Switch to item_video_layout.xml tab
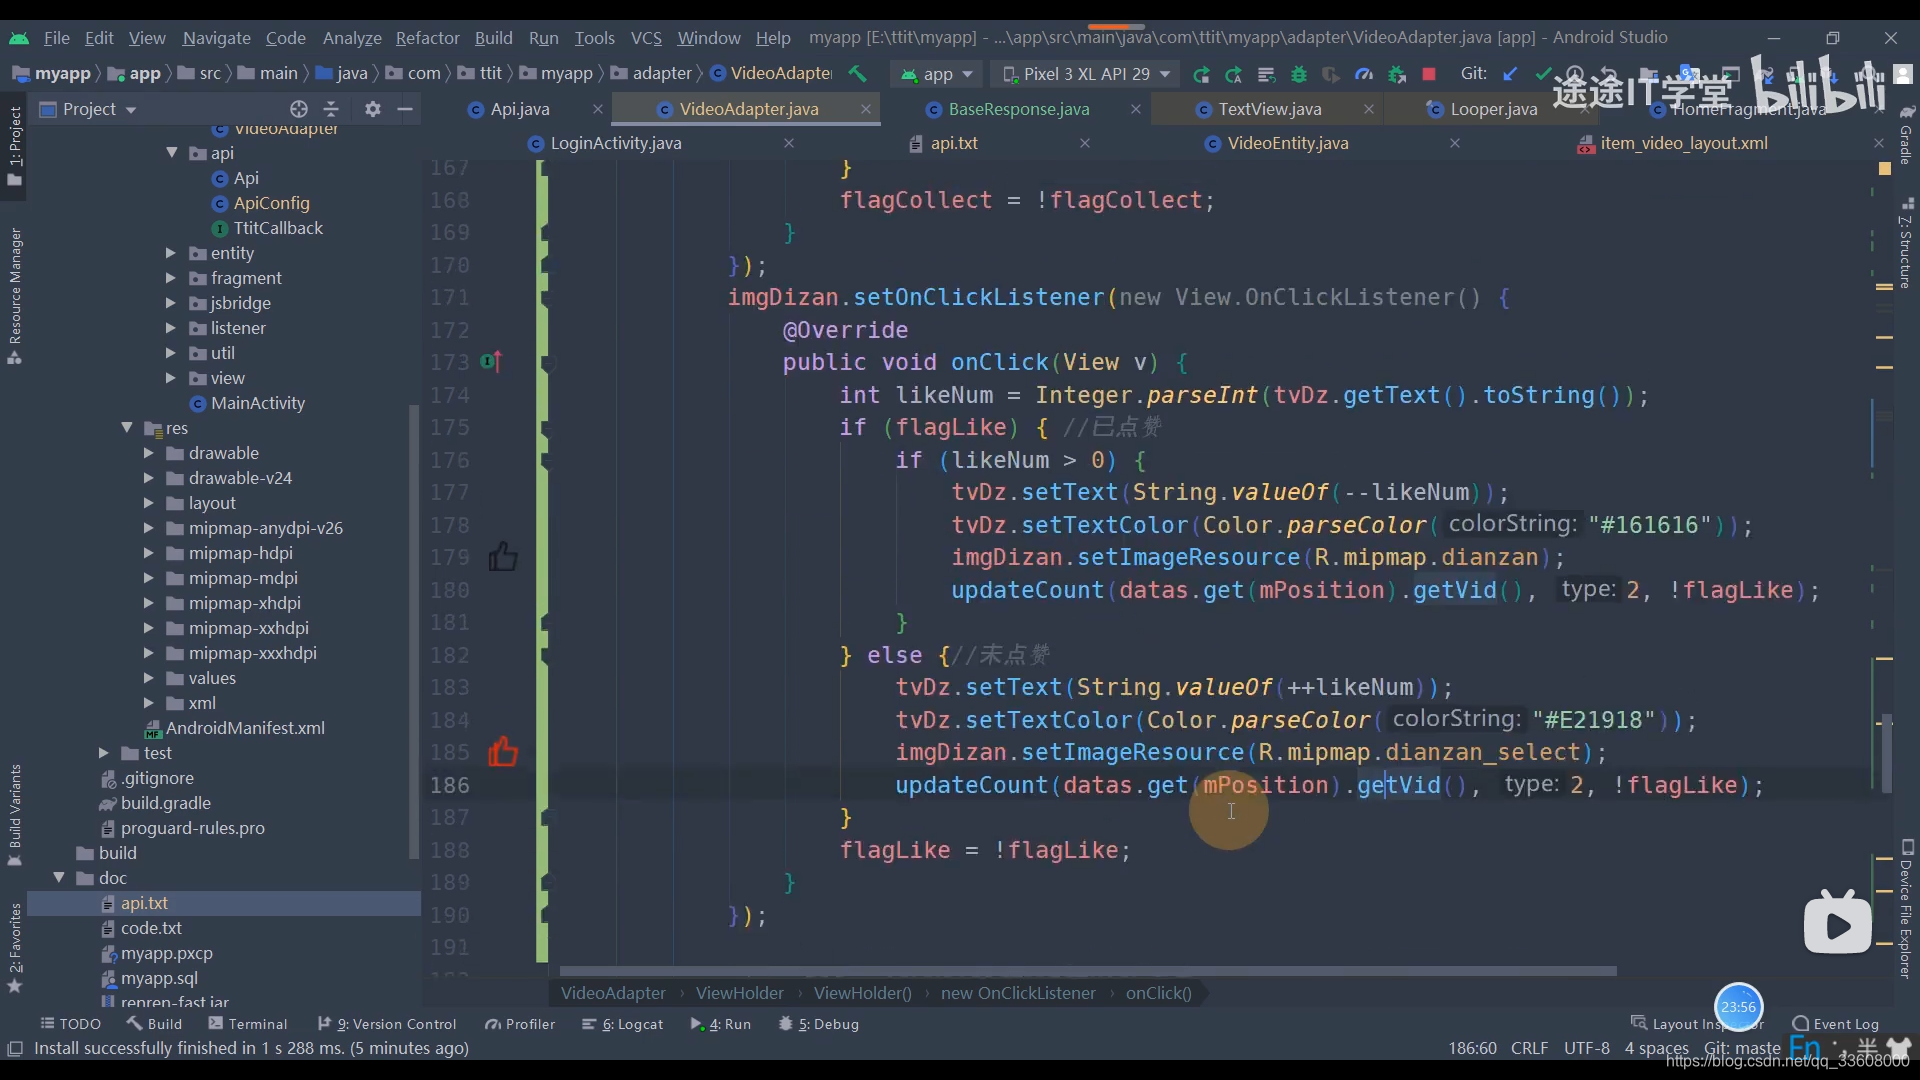The image size is (1920, 1080). (x=1684, y=143)
